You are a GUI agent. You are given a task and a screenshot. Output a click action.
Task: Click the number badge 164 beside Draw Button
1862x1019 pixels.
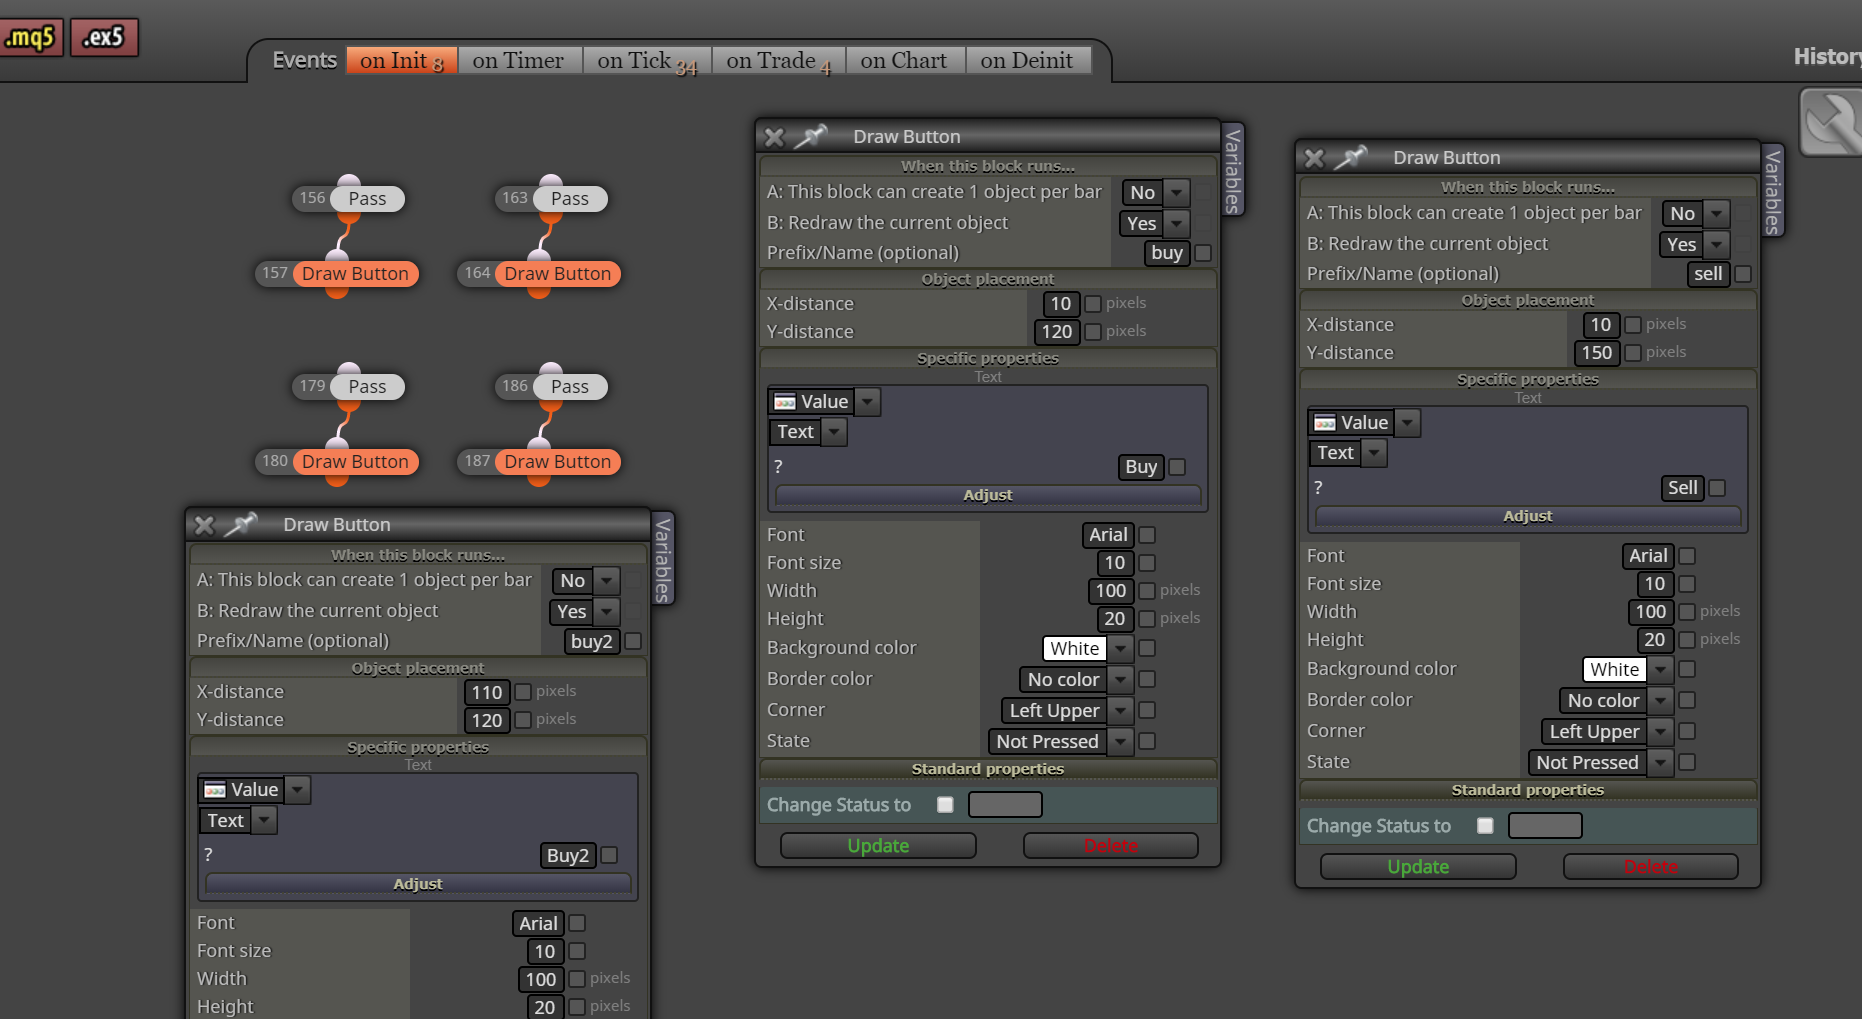point(477,273)
